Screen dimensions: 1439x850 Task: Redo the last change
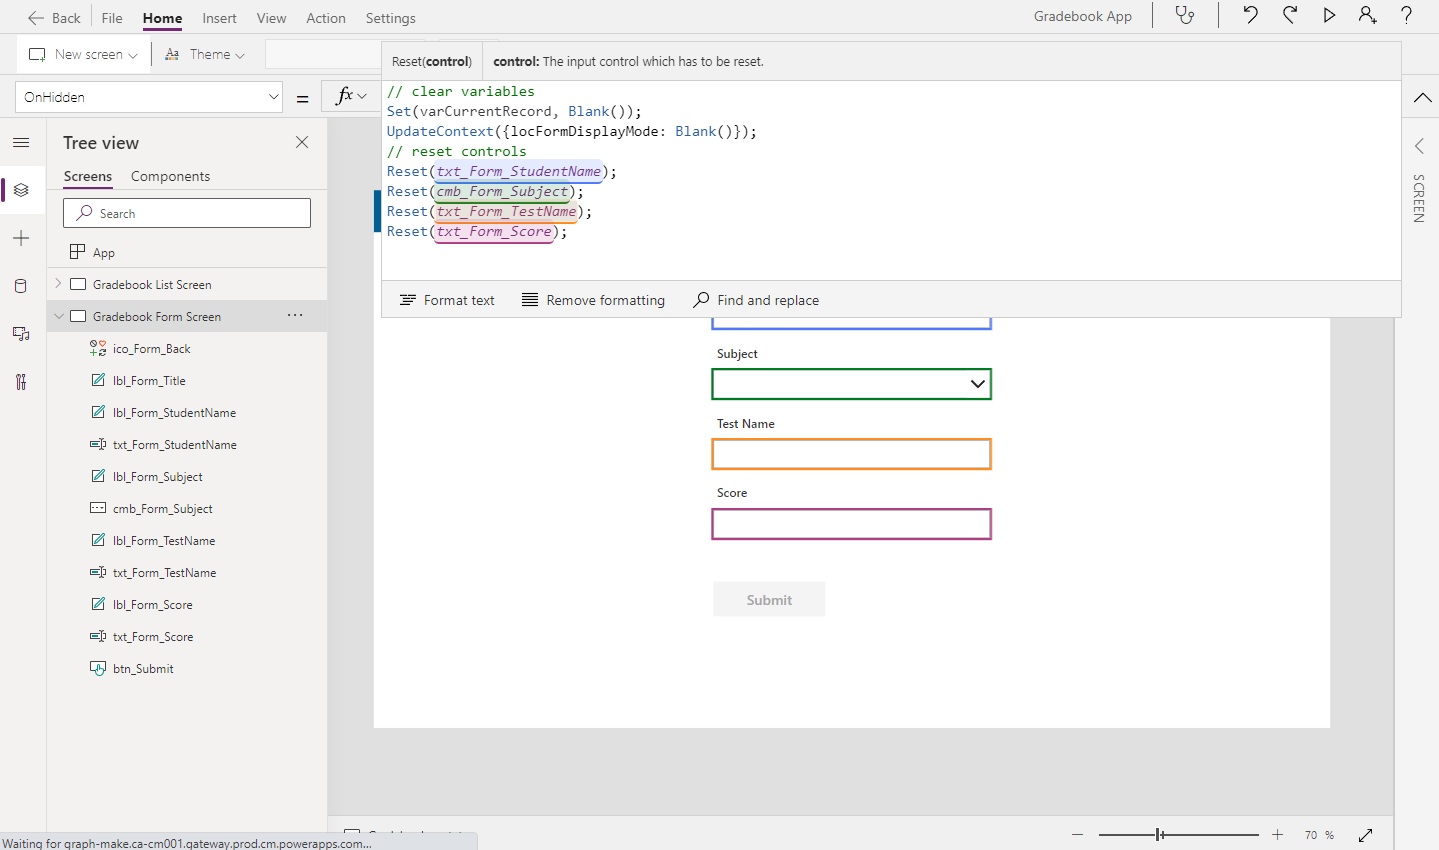pos(1290,16)
